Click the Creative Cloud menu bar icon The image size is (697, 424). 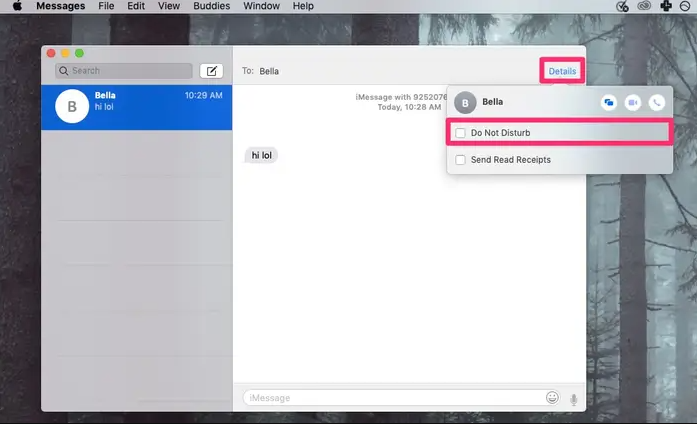(644, 6)
